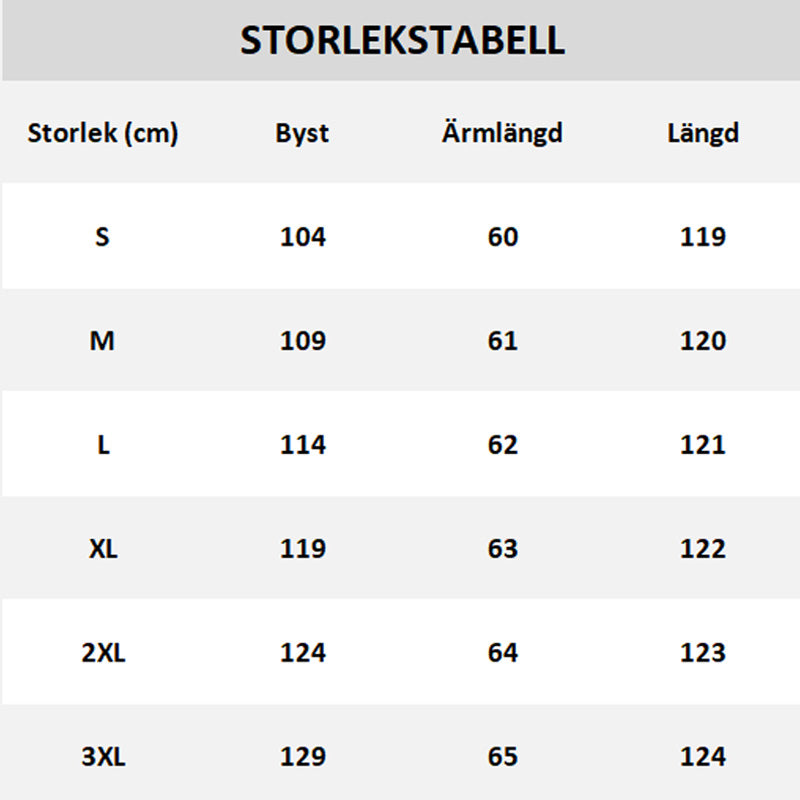This screenshot has height=800, width=800.
Task: Click the STORLEKSTABELL title heading
Action: pos(402,41)
